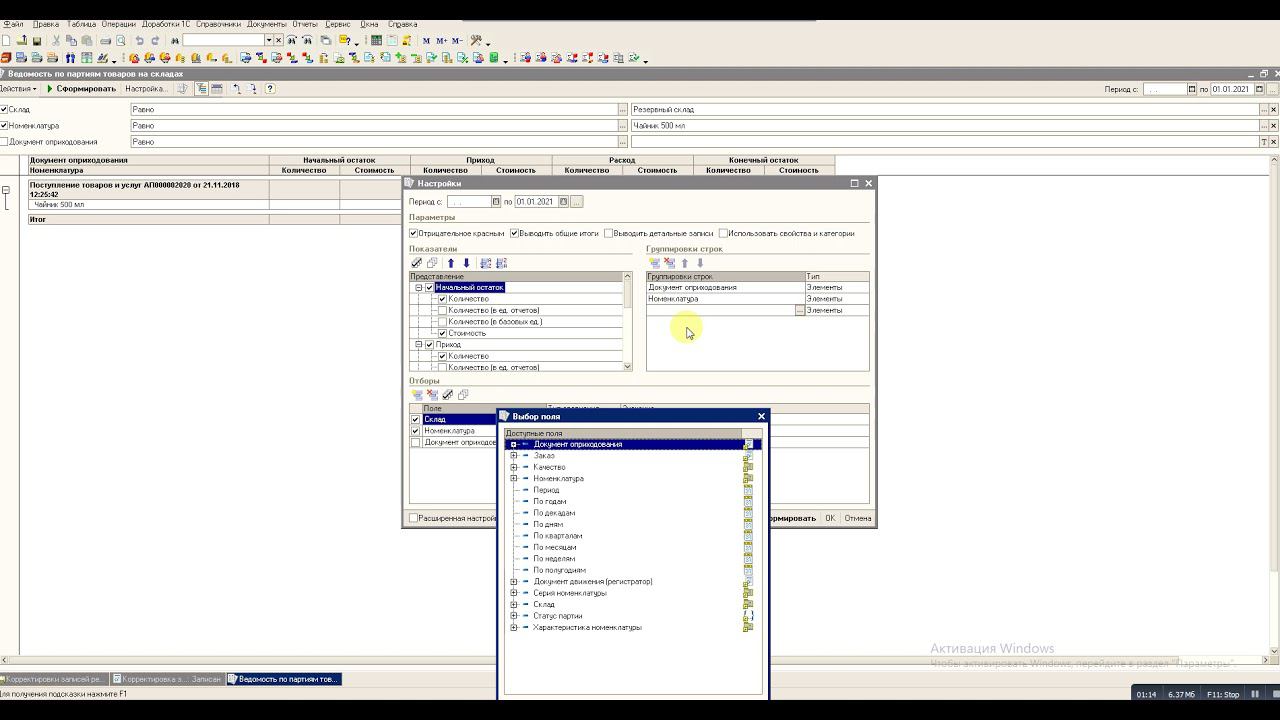The width and height of the screenshot is (1280, 720).
Task: Click the green Сформировать run button in report toolbar
Action: click(x=81, y=89)
